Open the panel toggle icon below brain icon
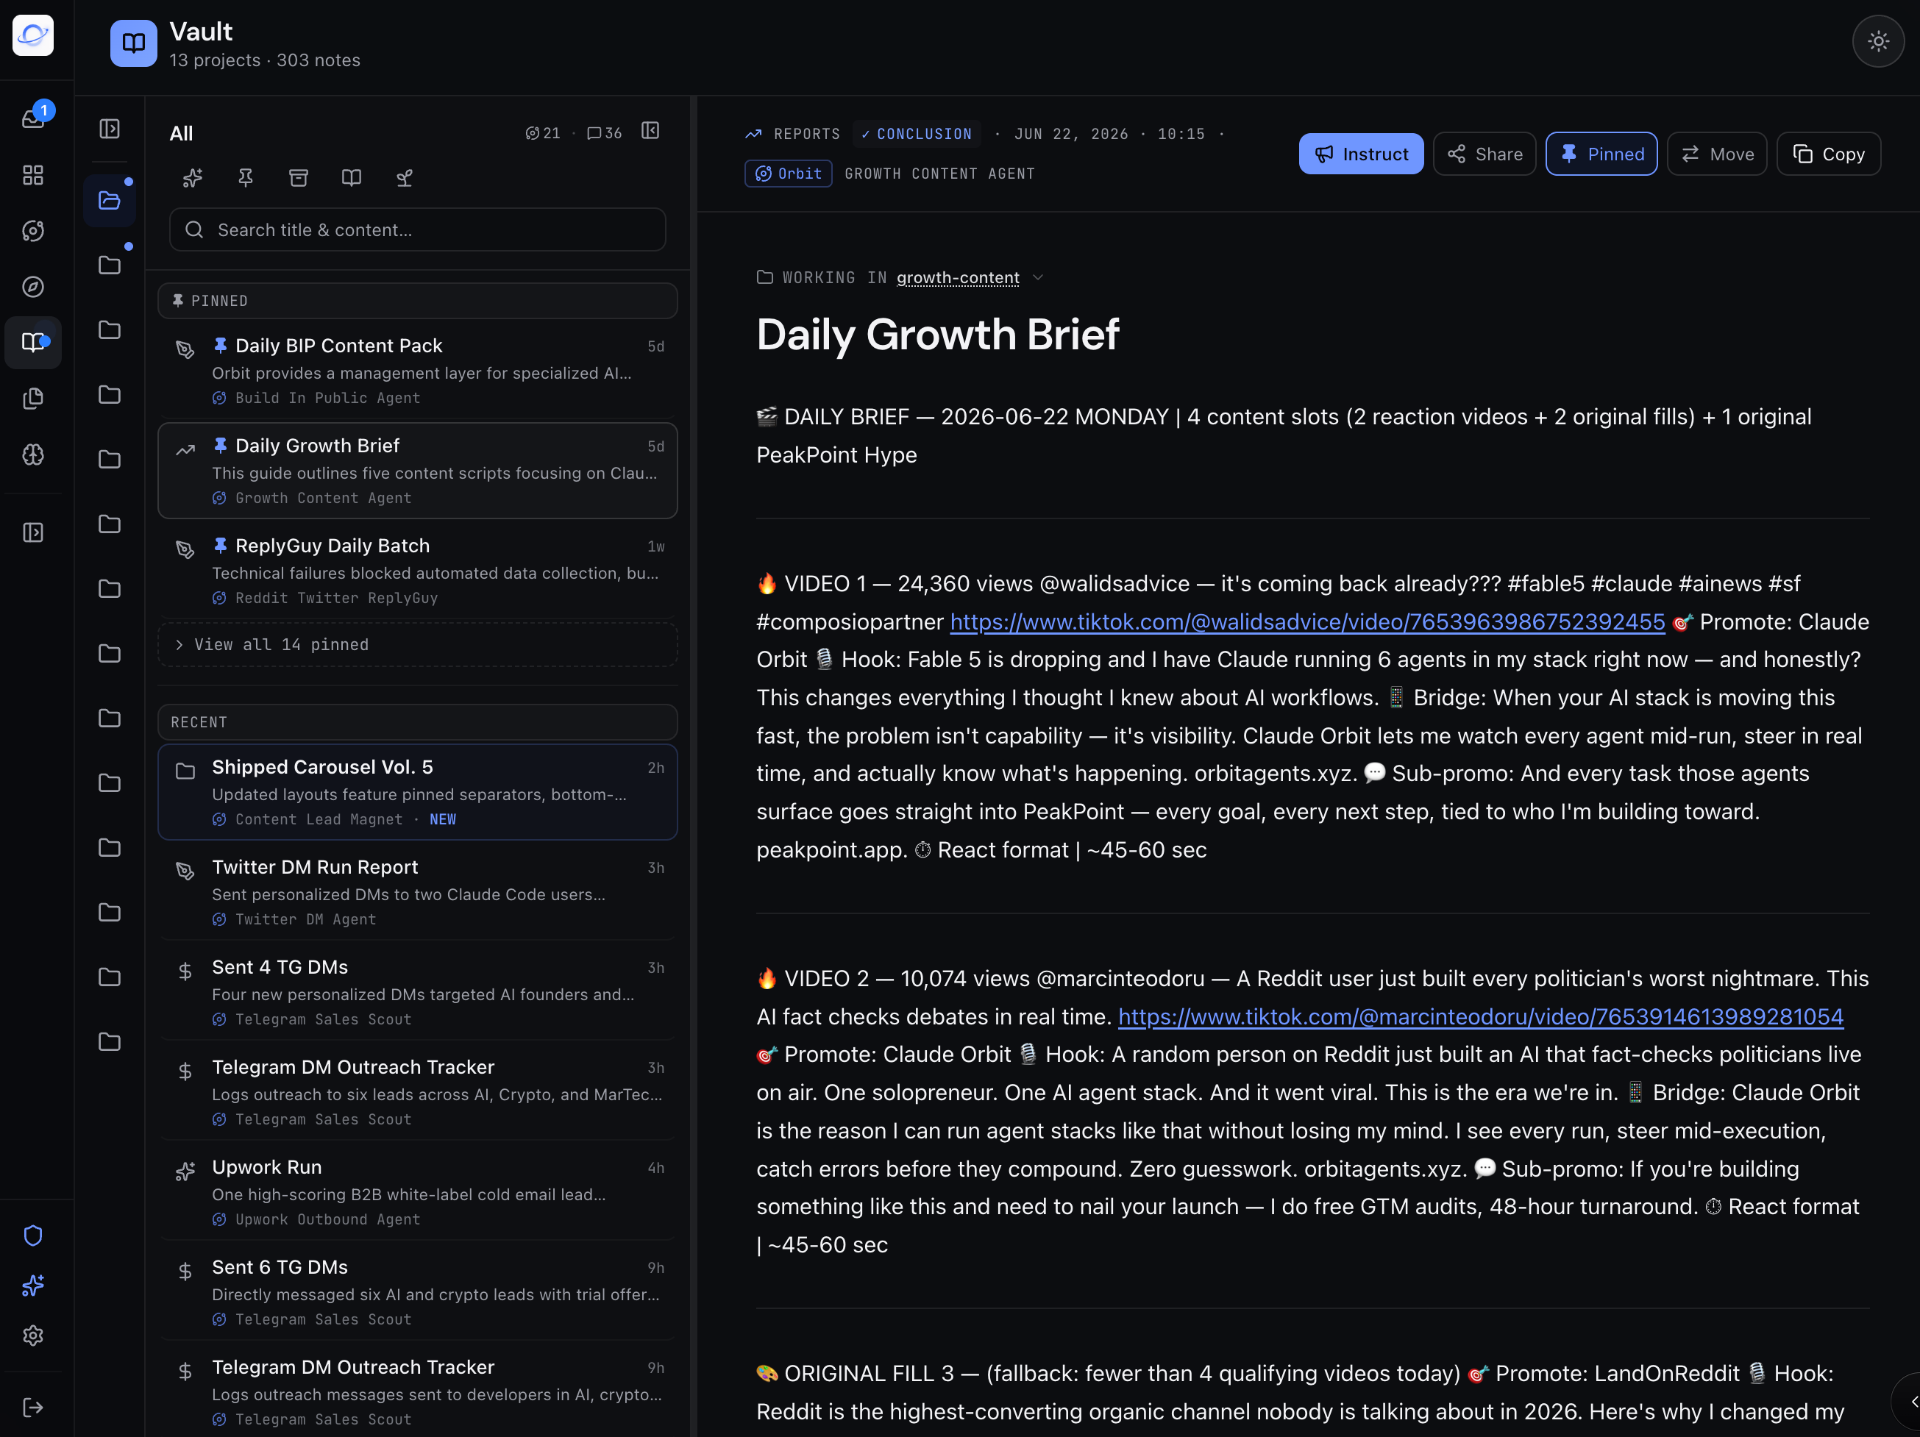Image resolution: width=1920 pixels, height=1437 pixels. pos(33,532)
